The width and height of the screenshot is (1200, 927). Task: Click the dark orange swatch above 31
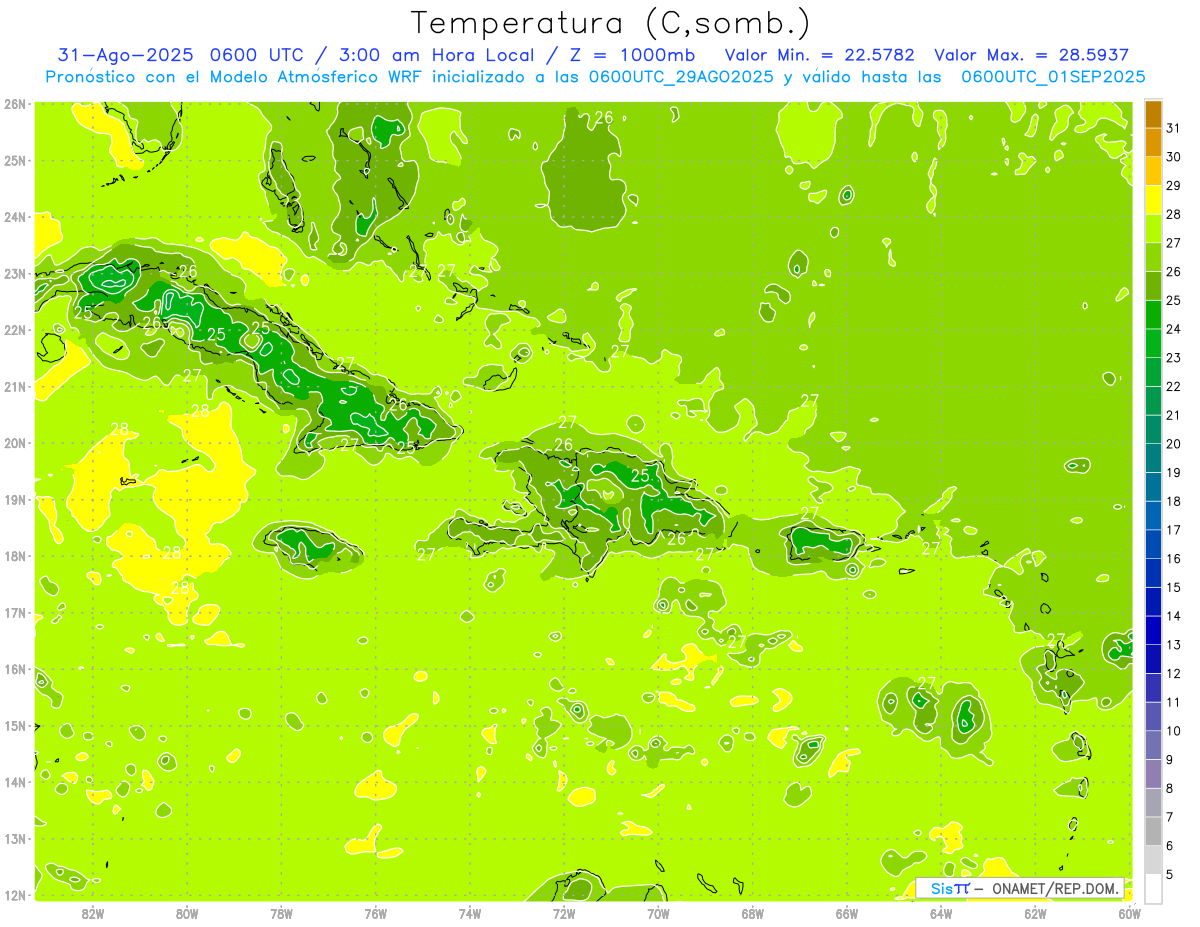[x=1153, y=114]
